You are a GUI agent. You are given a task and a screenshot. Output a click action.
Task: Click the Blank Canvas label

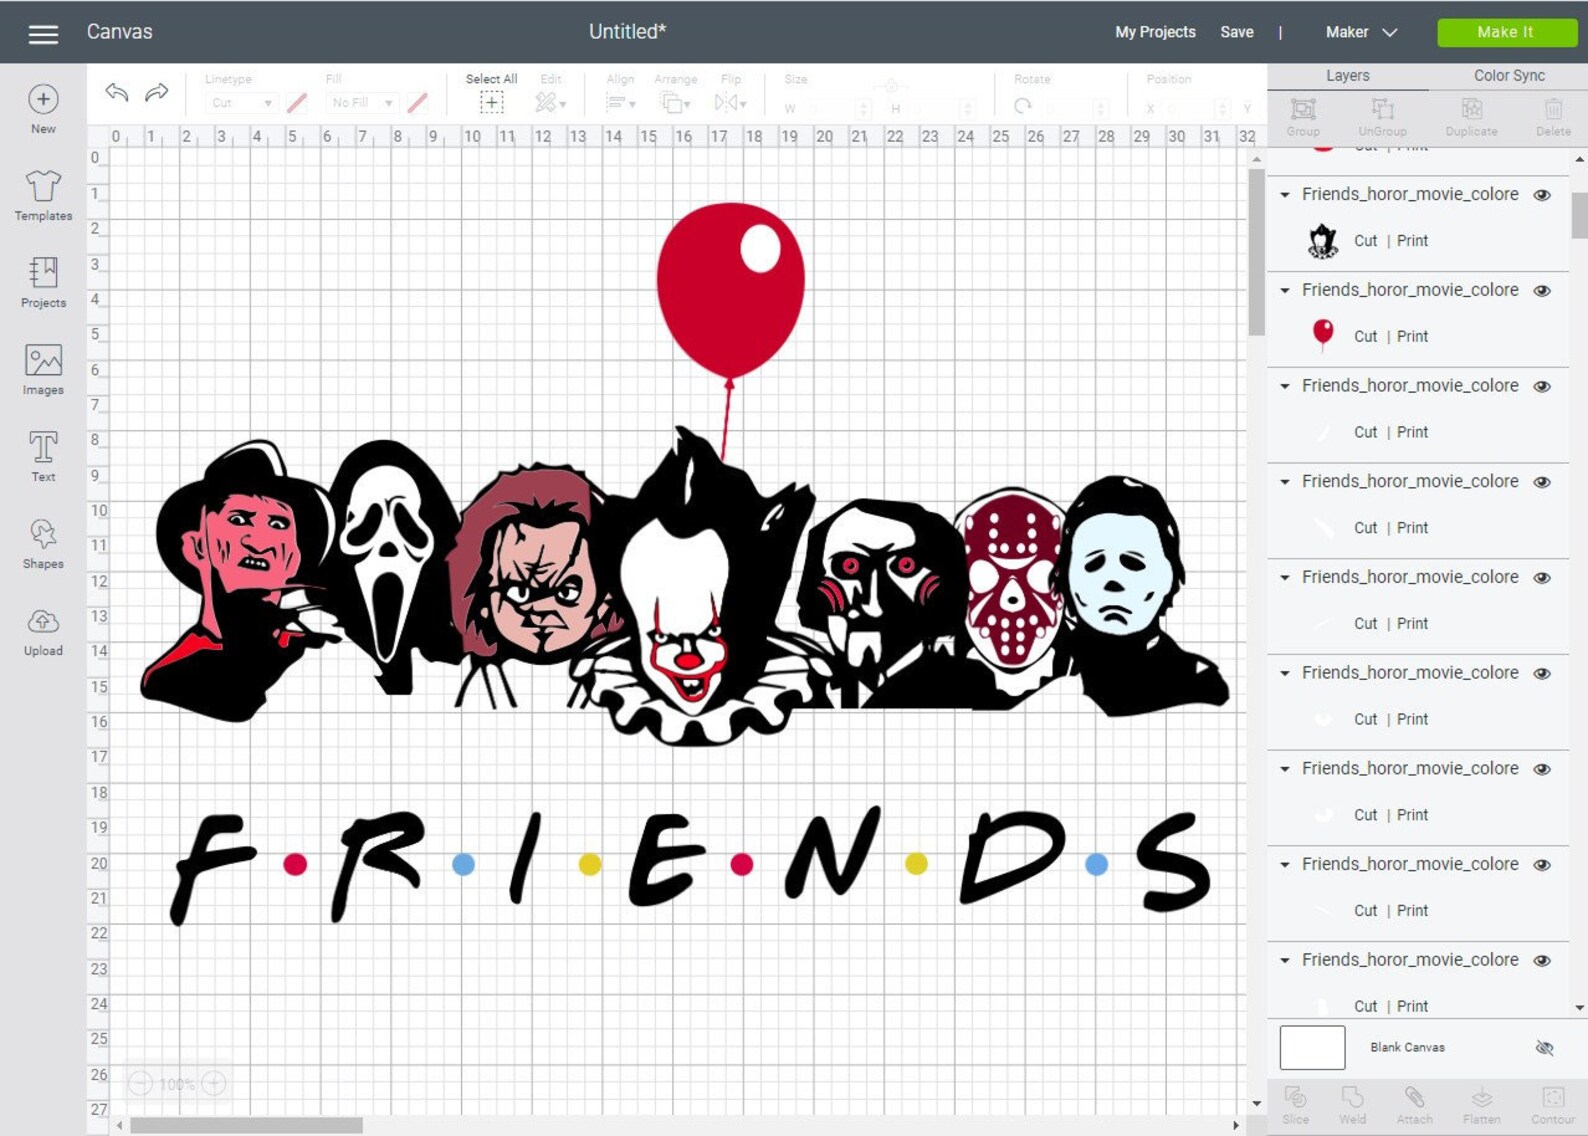click(1407, 1047)
